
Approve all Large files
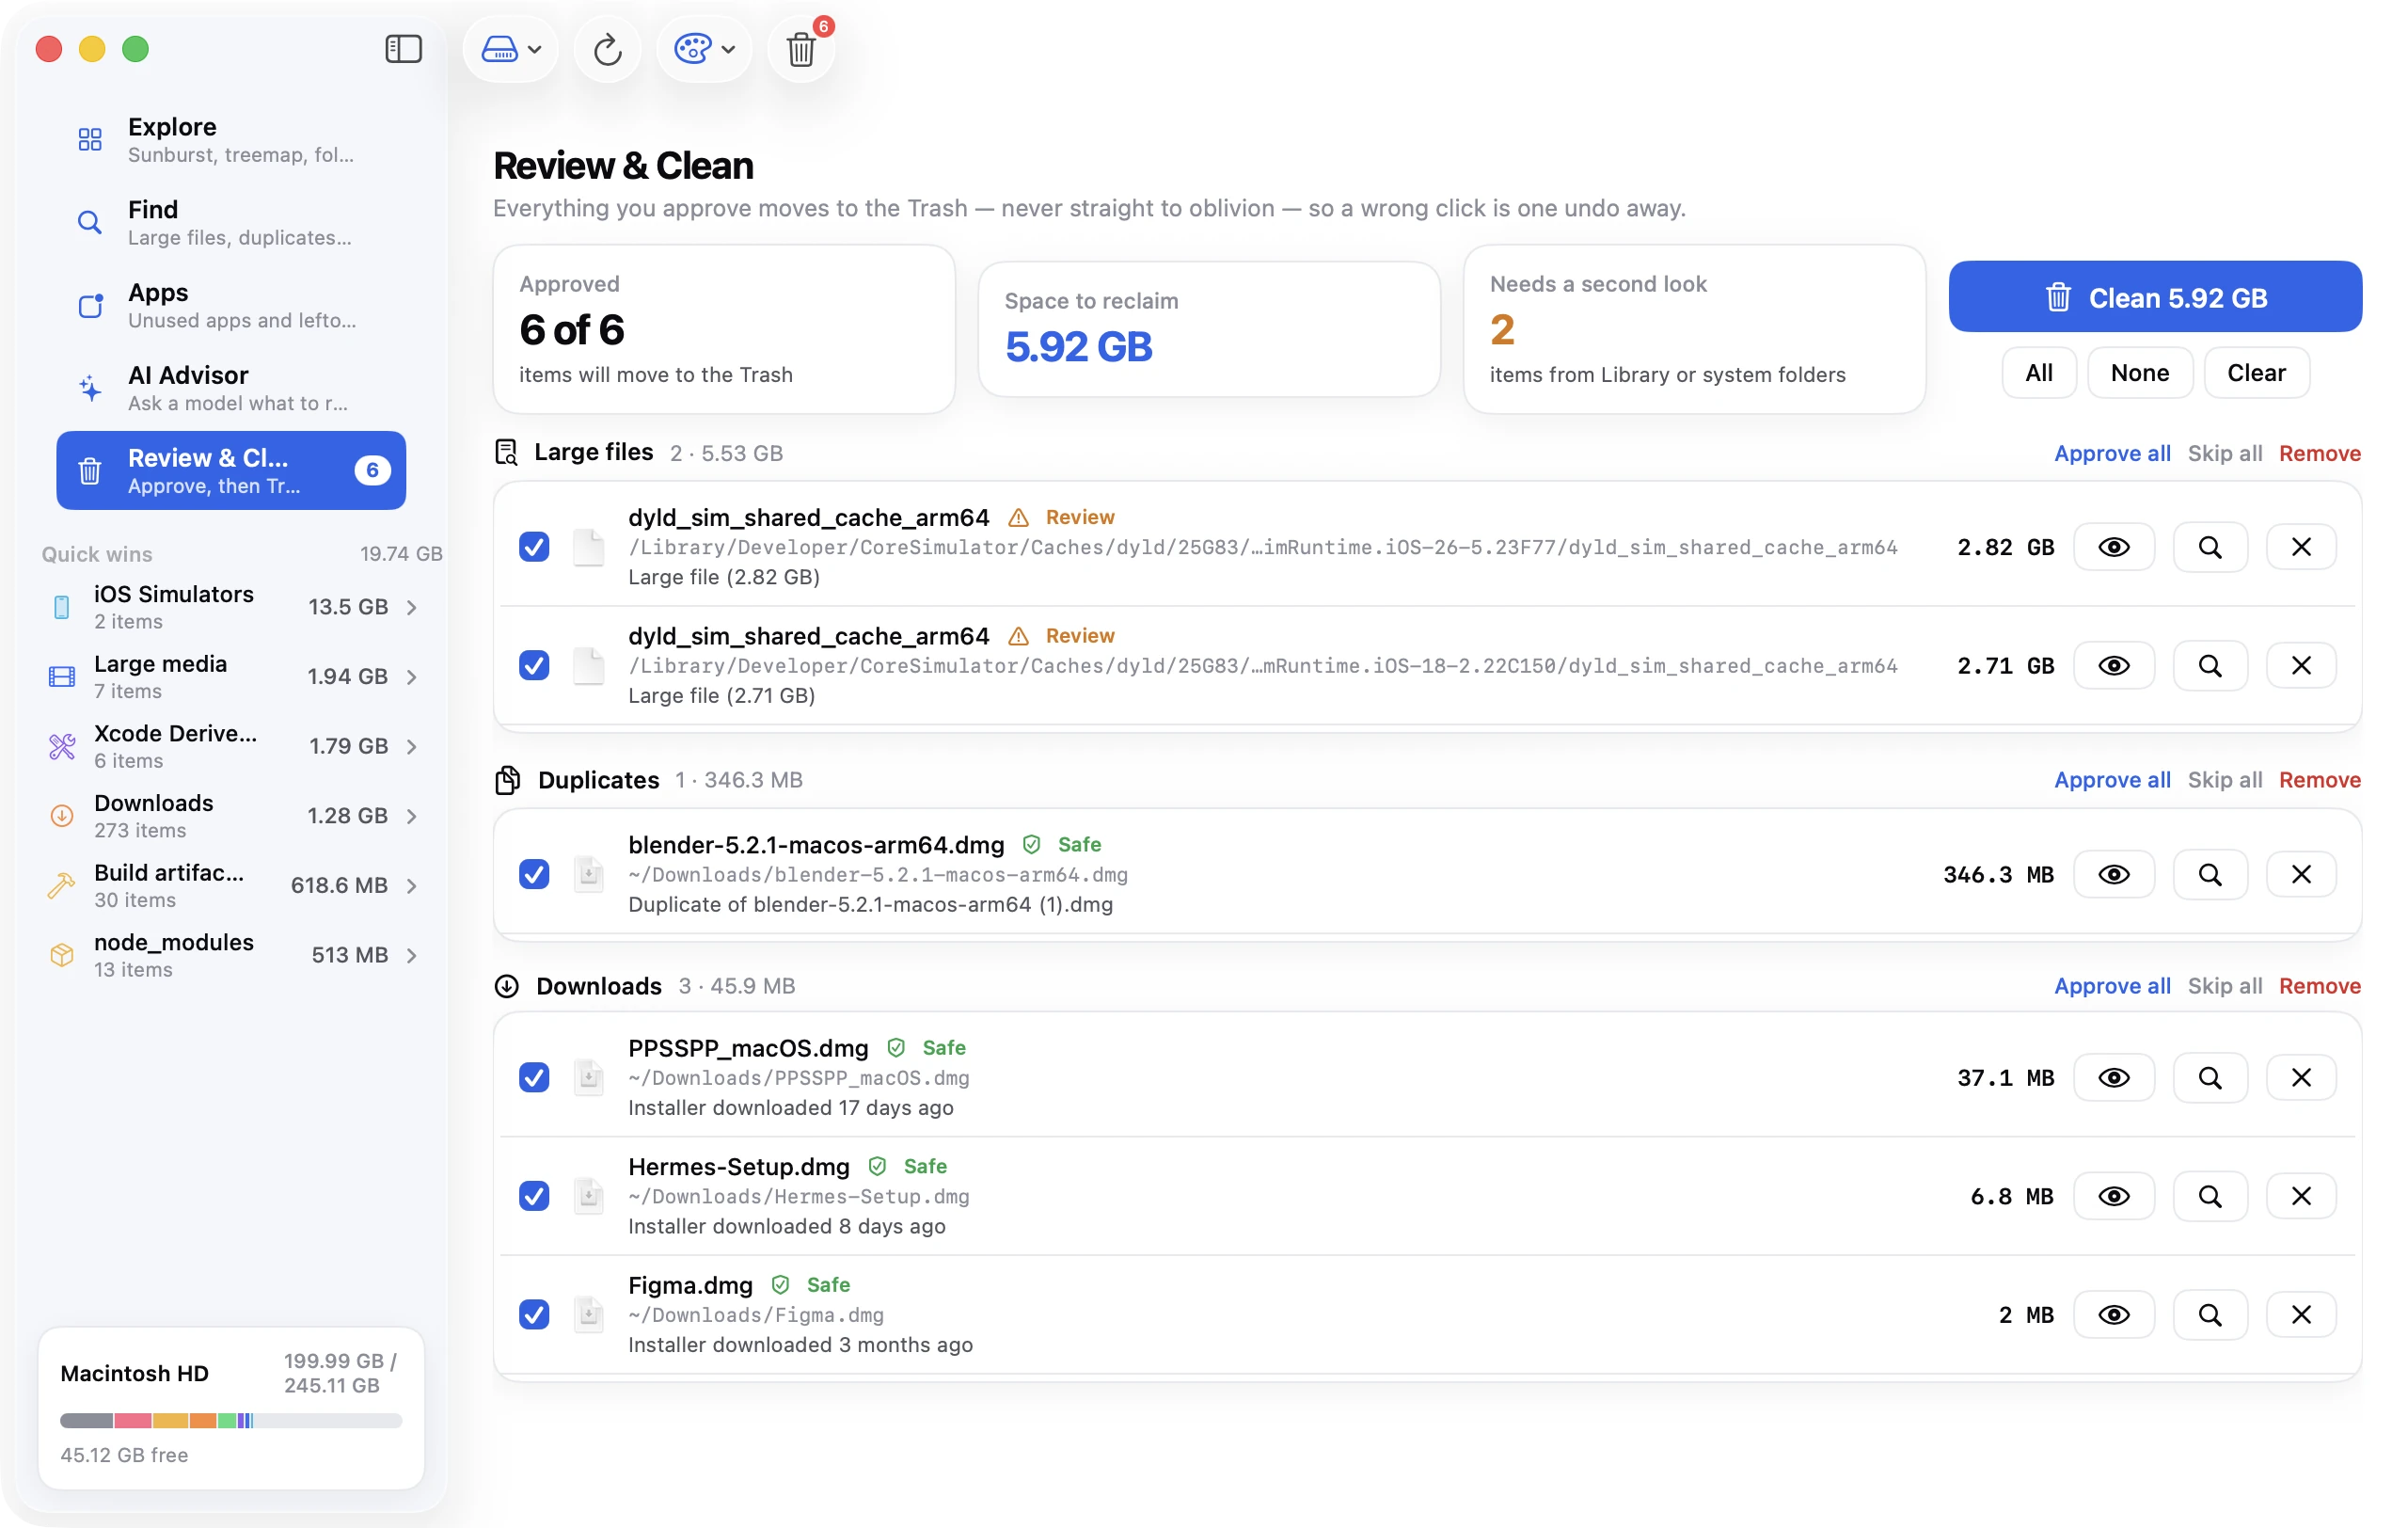coord(2112,453)
